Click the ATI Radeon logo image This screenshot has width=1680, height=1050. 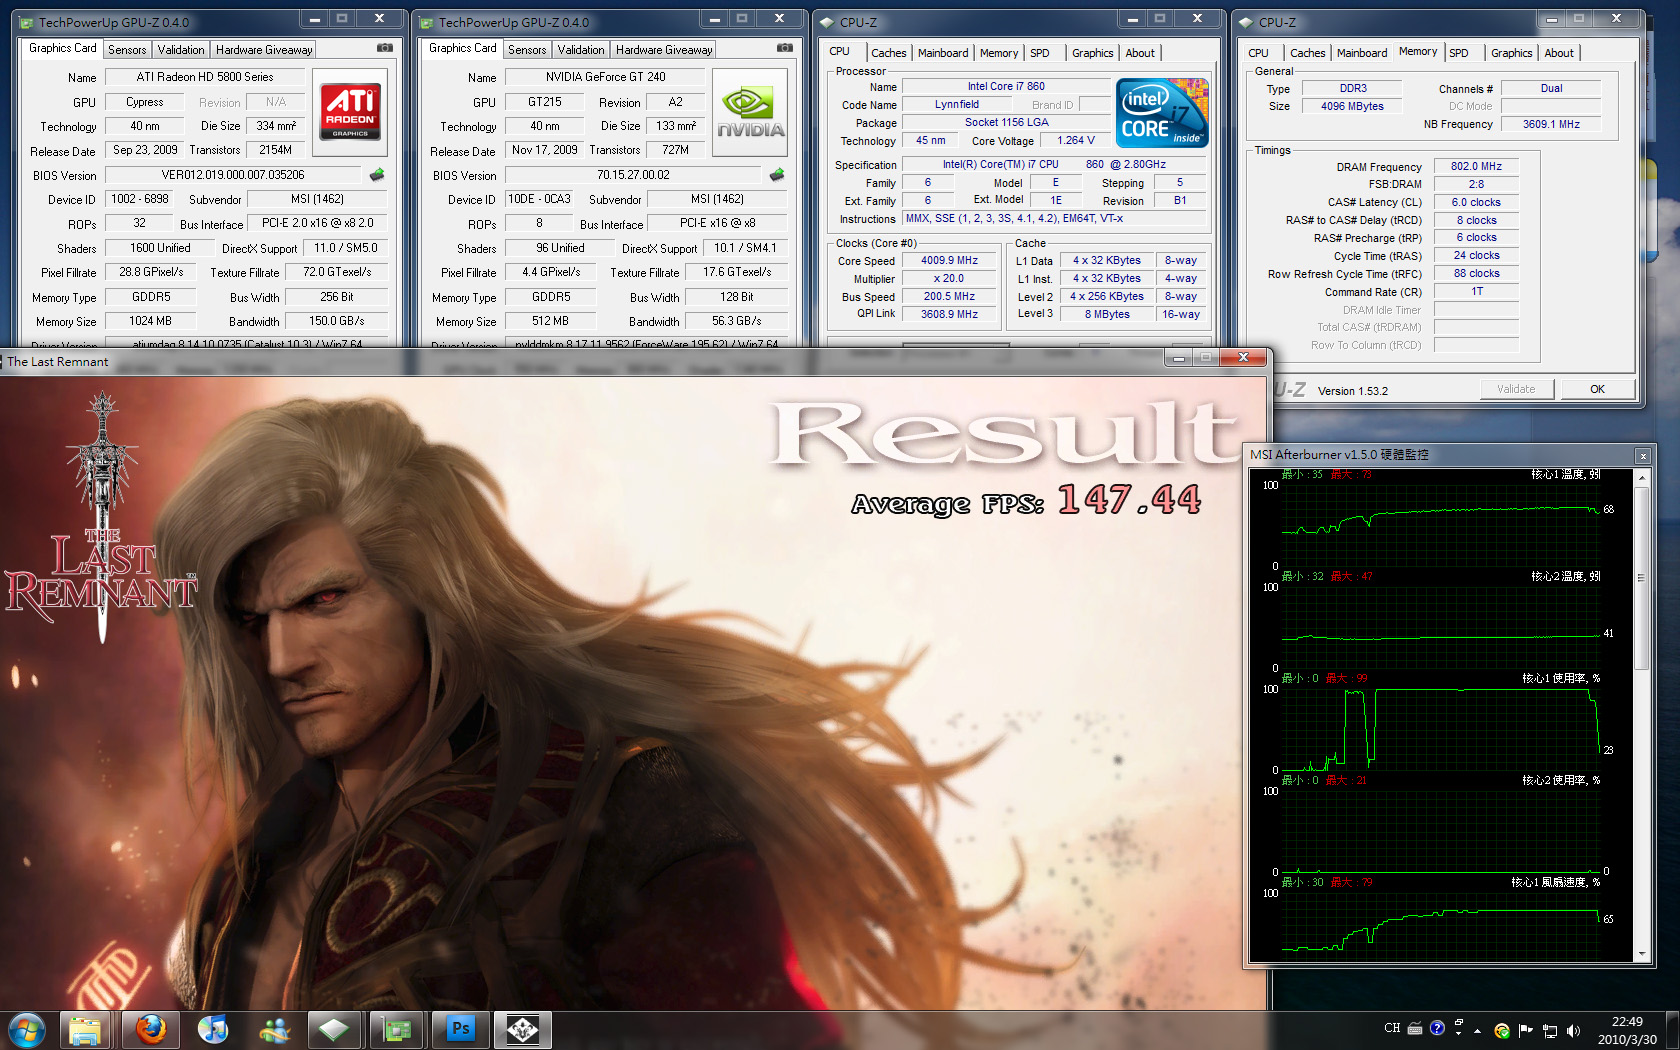350,112
